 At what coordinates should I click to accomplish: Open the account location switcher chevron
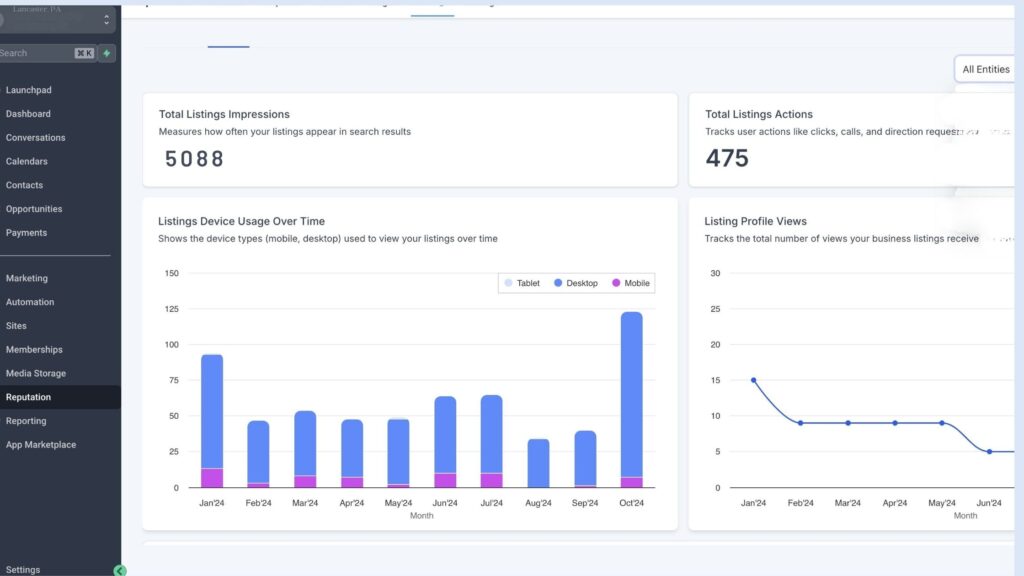coord(106,20)
